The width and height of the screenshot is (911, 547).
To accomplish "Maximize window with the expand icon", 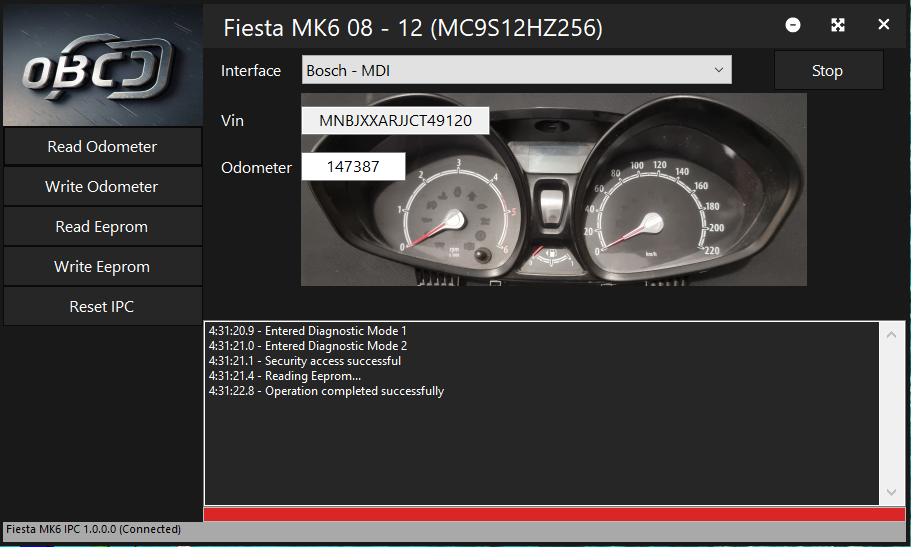I will (838, 25).
